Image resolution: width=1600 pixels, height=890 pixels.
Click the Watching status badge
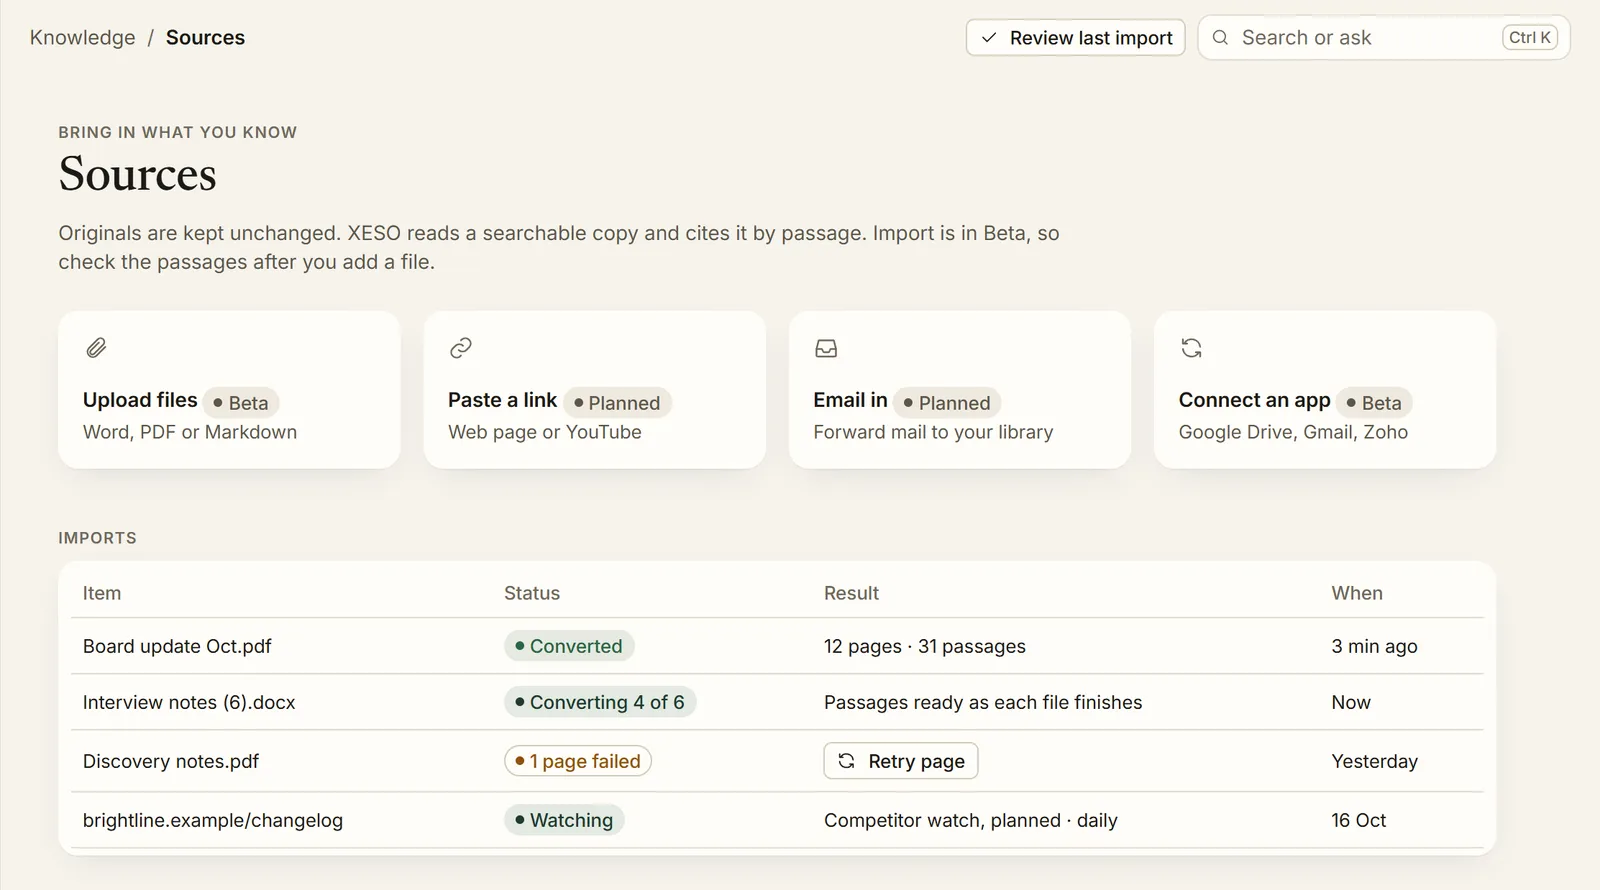pos(564,820)
